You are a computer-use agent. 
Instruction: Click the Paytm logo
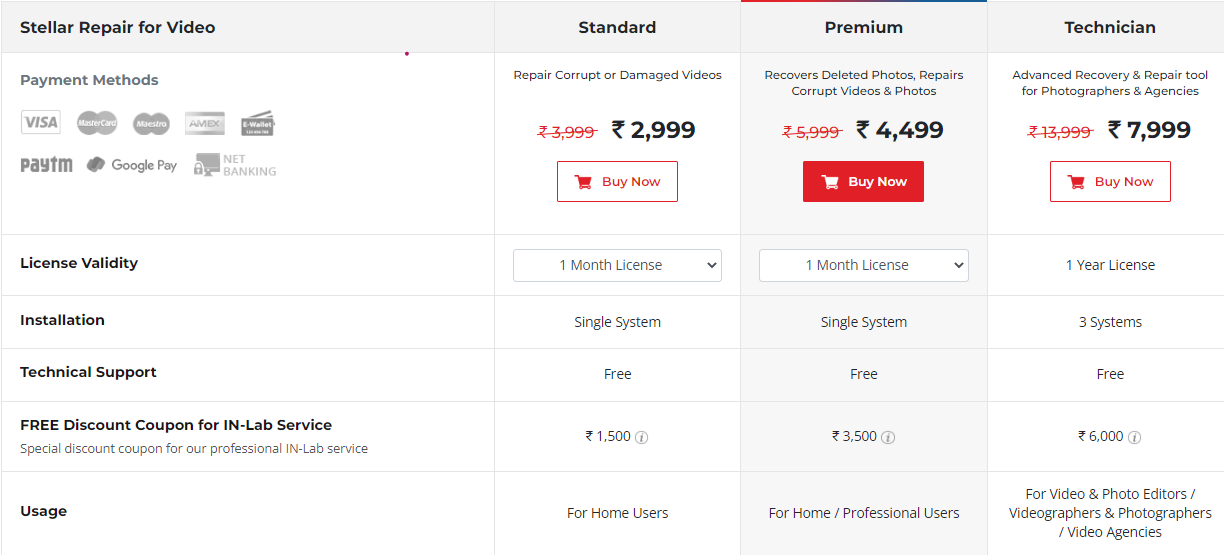[46, 165]
